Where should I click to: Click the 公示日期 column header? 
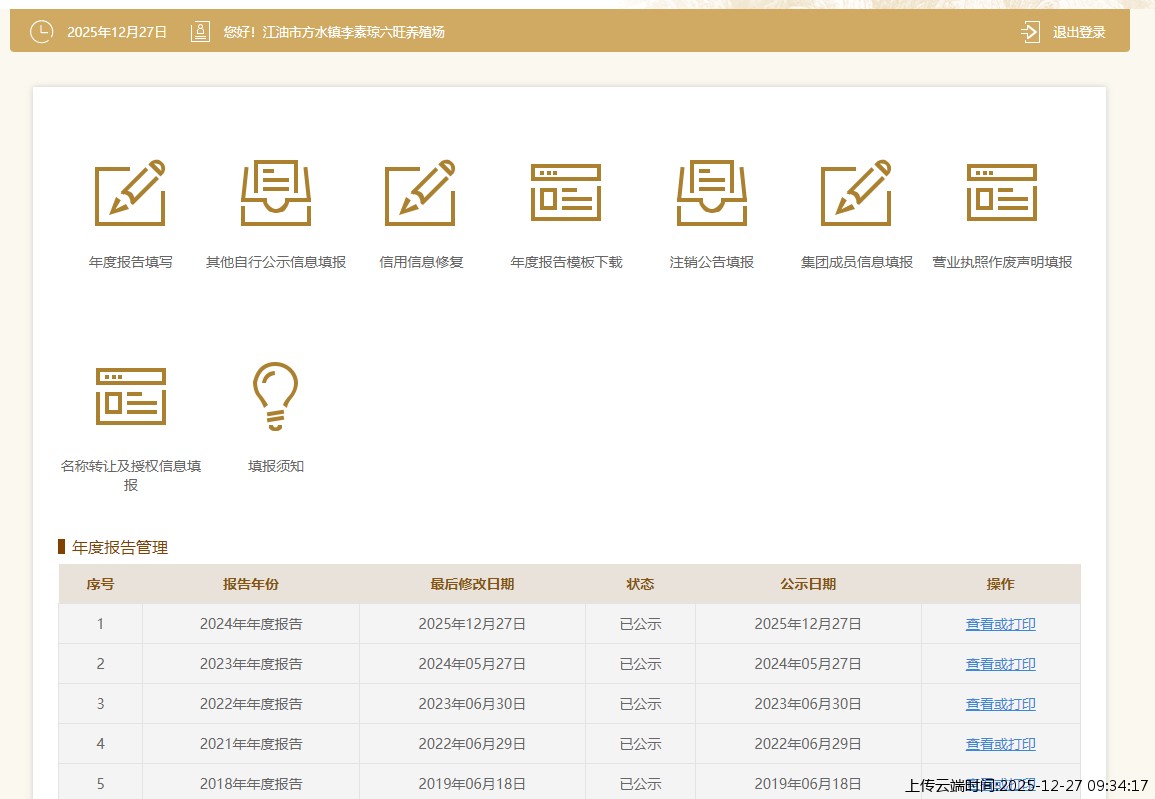pos(808,584)
